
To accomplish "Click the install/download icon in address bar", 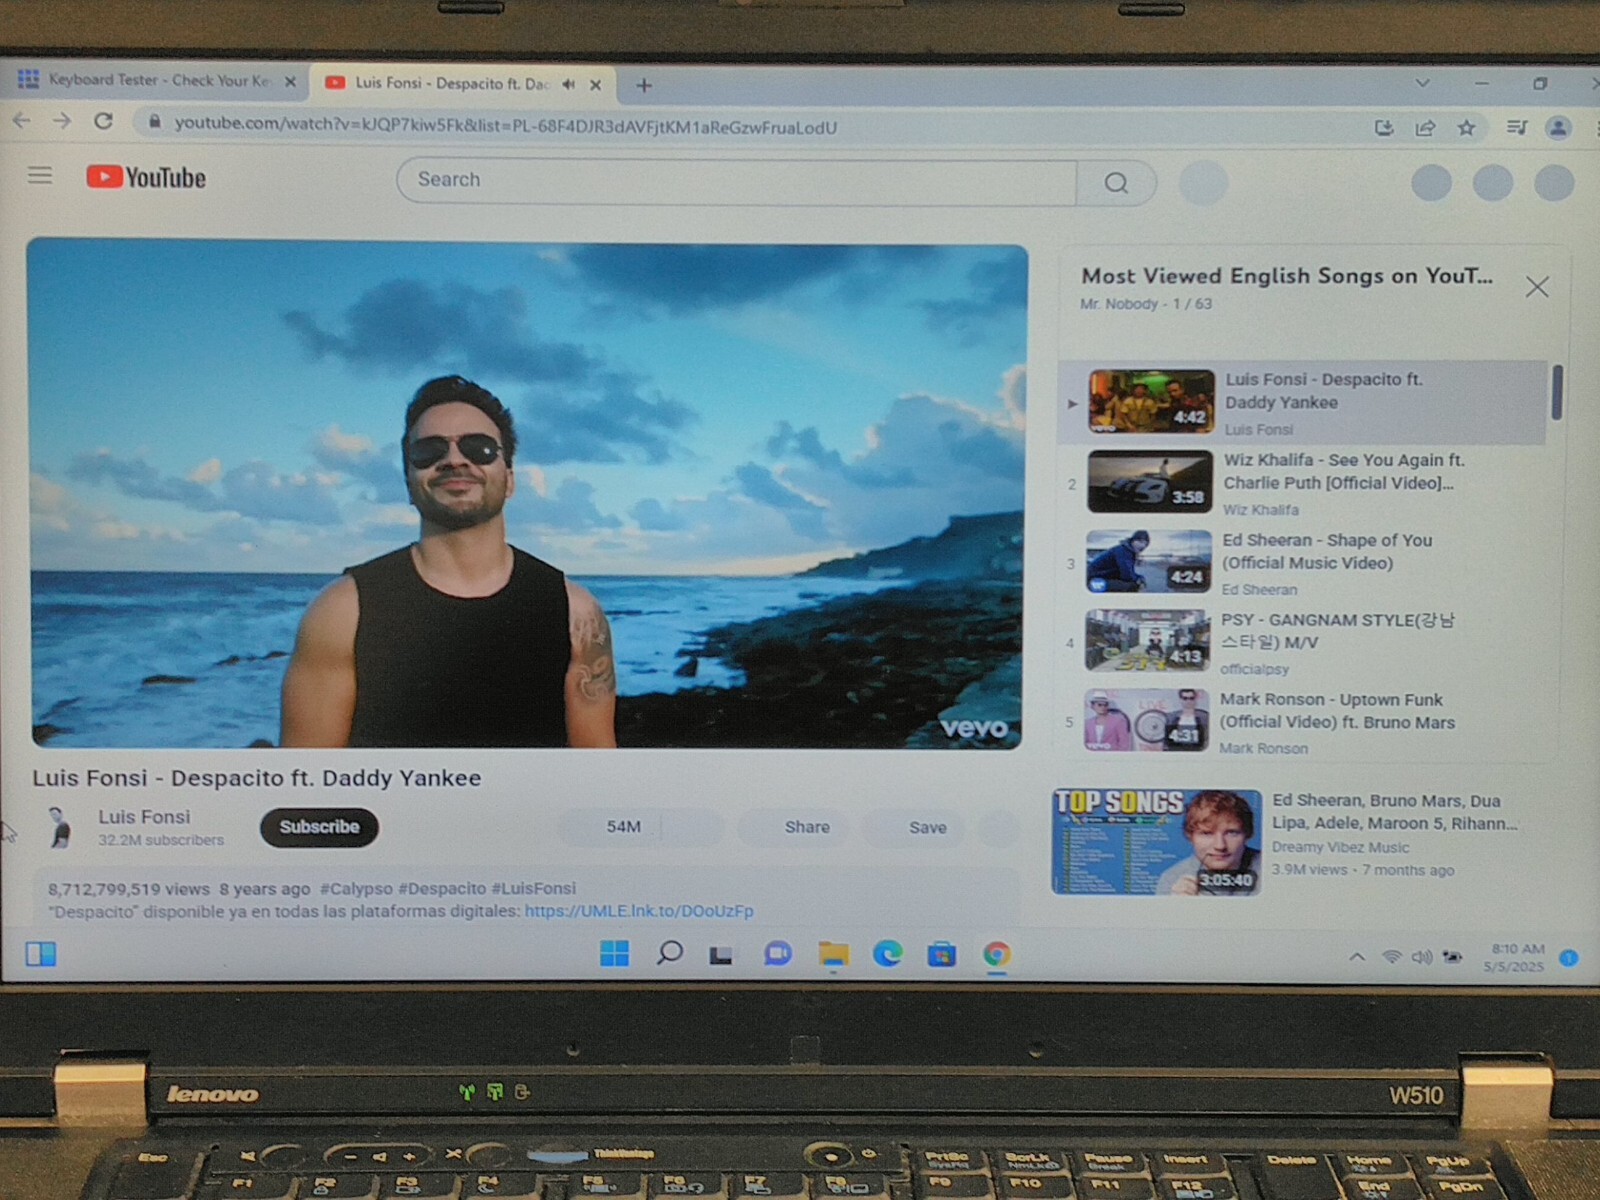I will point(1384,128).
